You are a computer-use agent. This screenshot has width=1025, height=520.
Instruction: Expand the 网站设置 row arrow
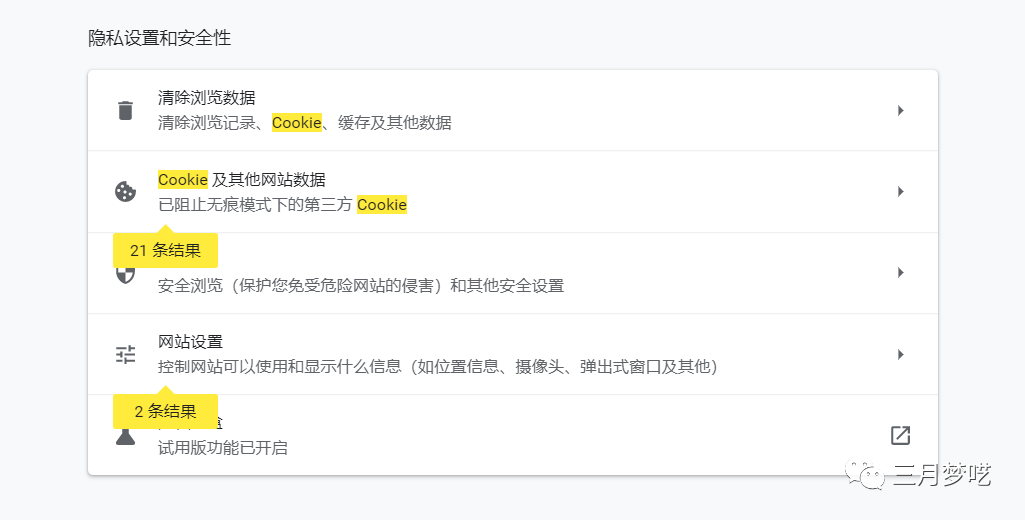click(900, 354)
